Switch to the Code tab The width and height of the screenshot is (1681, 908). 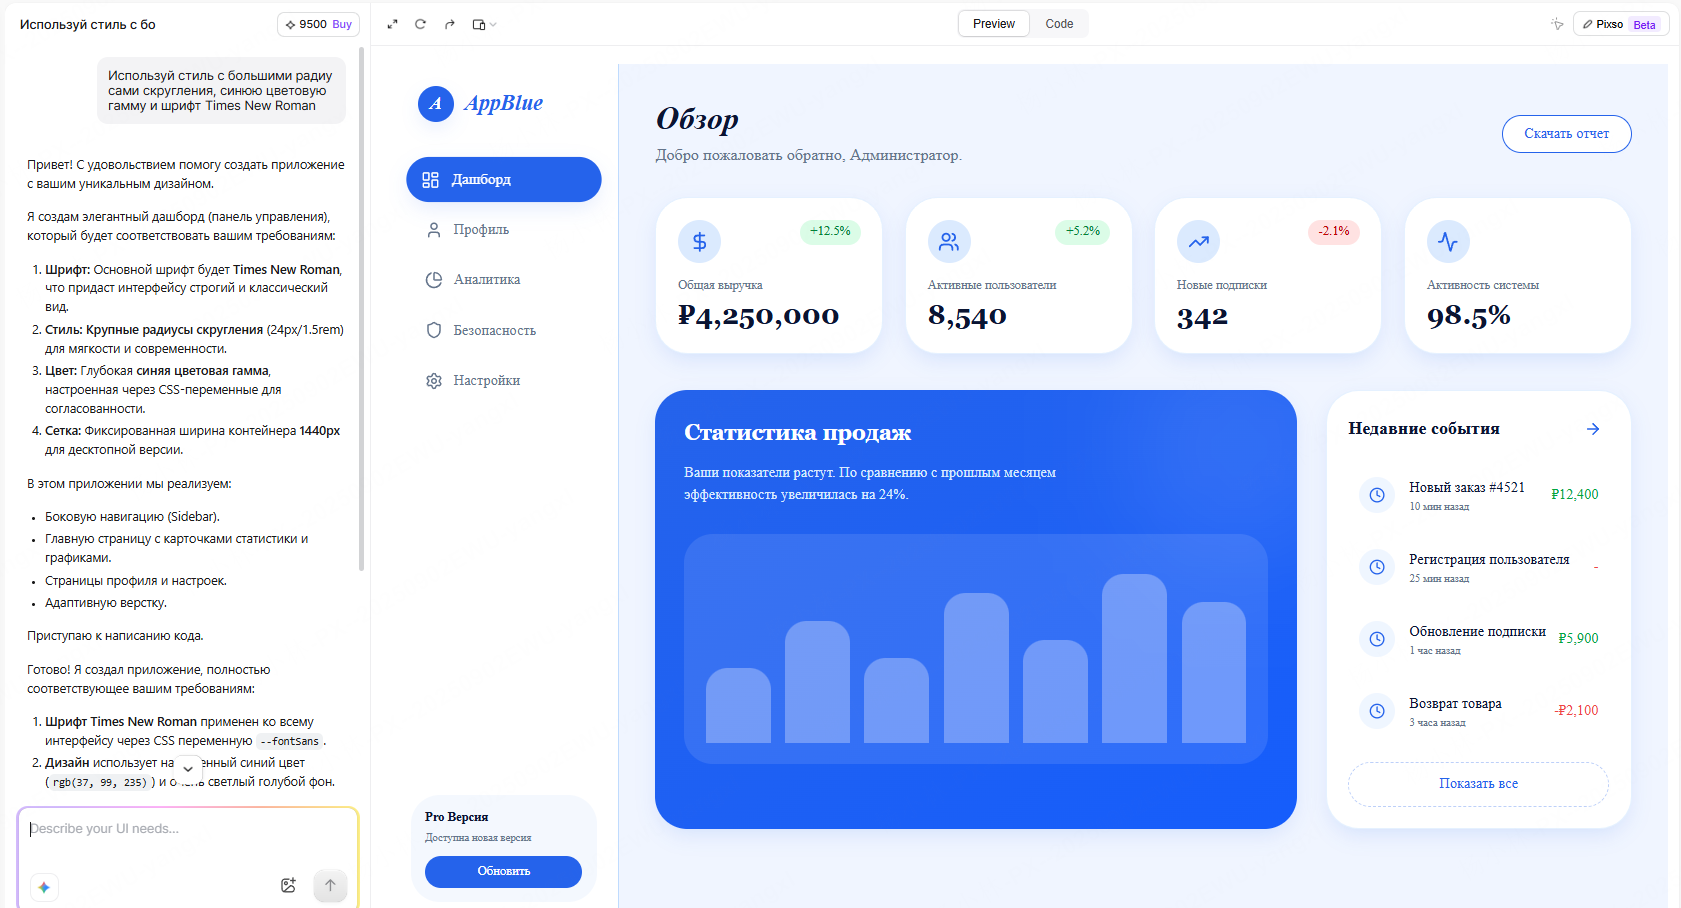pyautogui.click(x=1059, y=24)
